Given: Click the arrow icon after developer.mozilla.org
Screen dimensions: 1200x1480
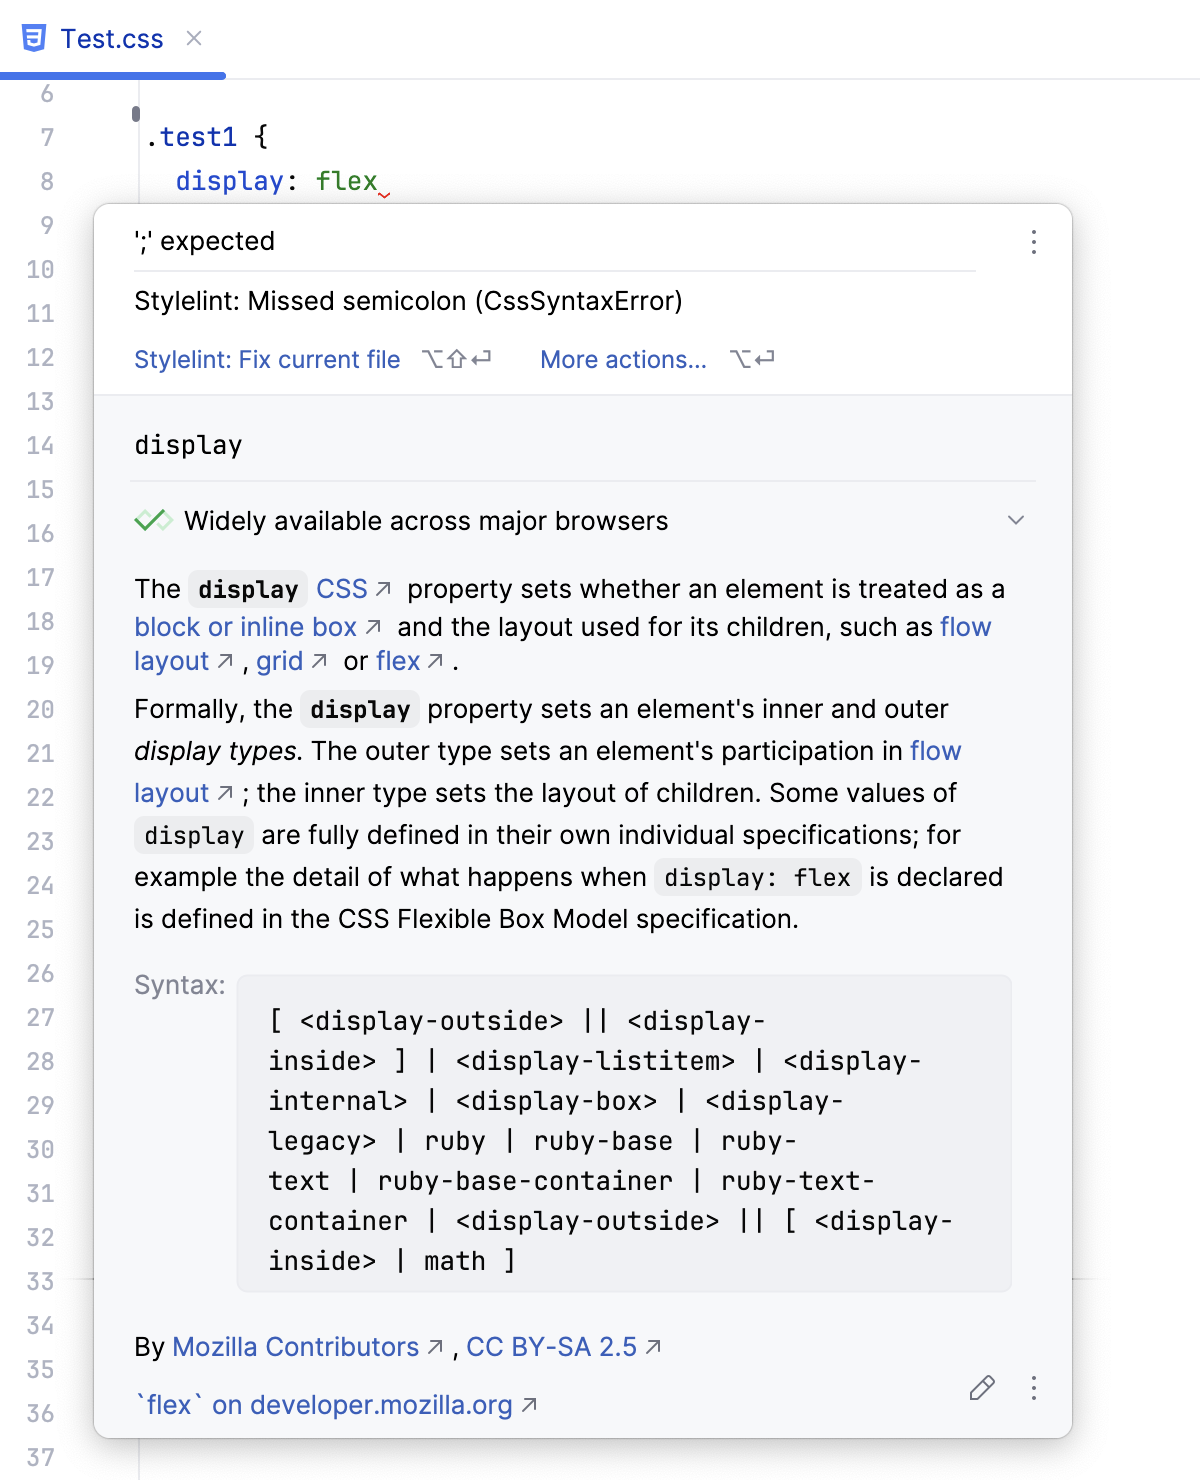Looking at the screenshot, I should click(x=529, y=1406).
